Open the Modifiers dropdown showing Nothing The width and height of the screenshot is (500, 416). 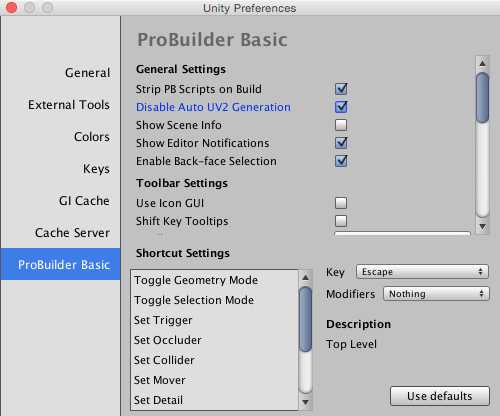[x=436, y=294]
